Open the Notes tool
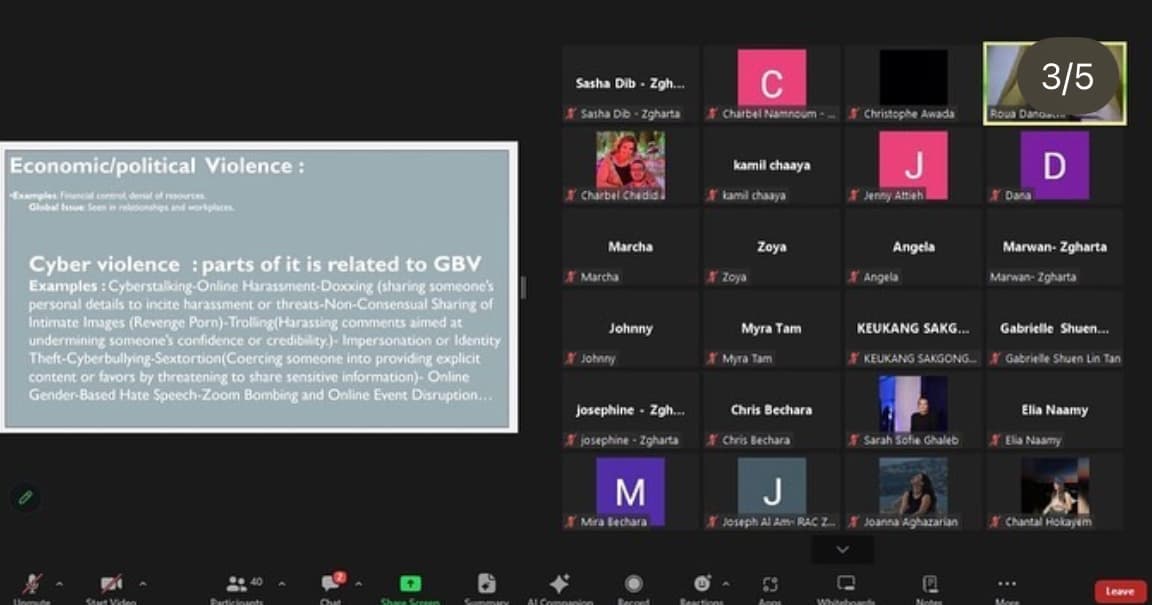This screenshot has height=605, width=1152. coord(929,584)
